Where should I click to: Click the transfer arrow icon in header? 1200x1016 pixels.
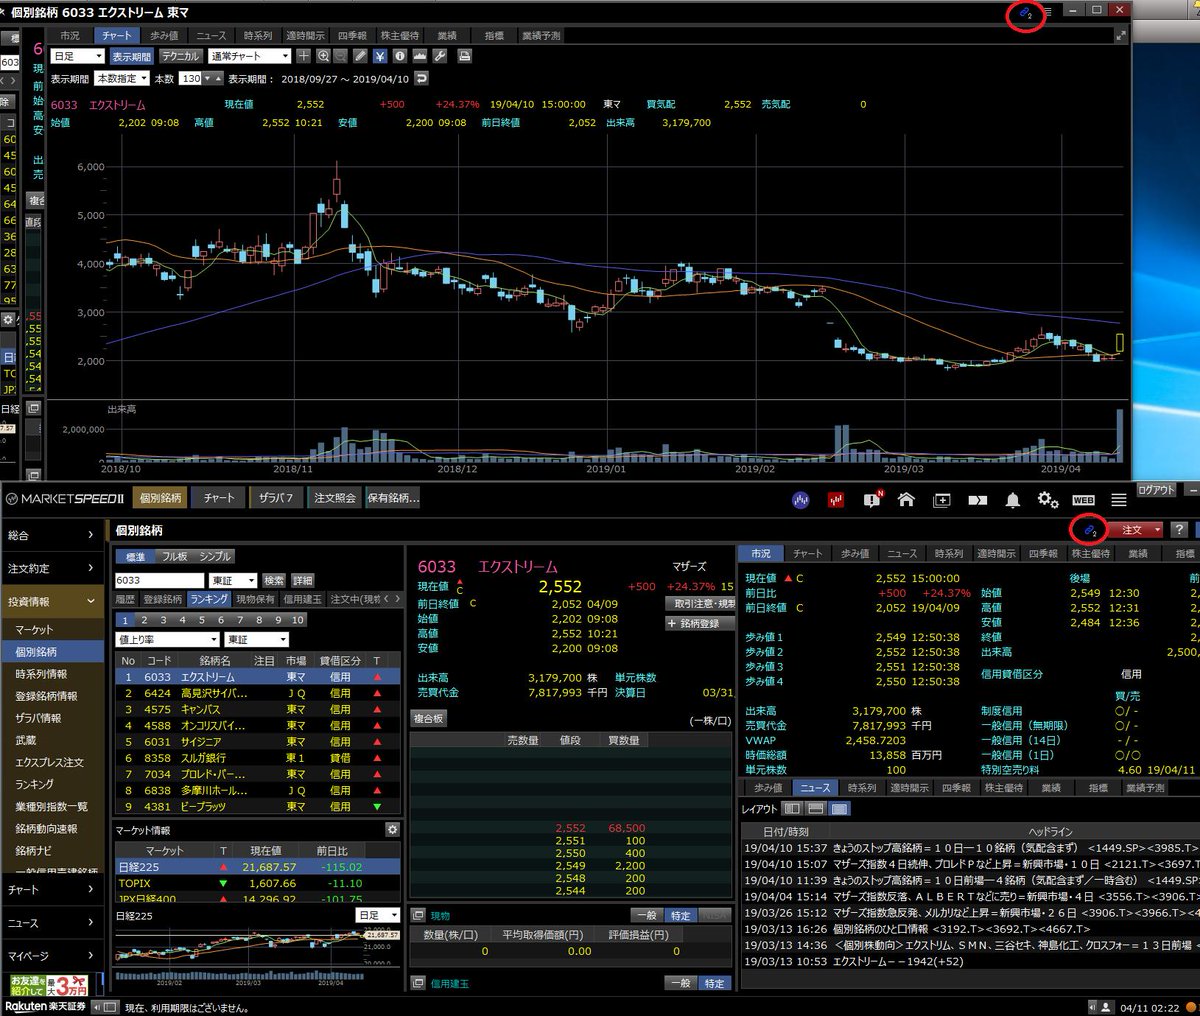977,500
